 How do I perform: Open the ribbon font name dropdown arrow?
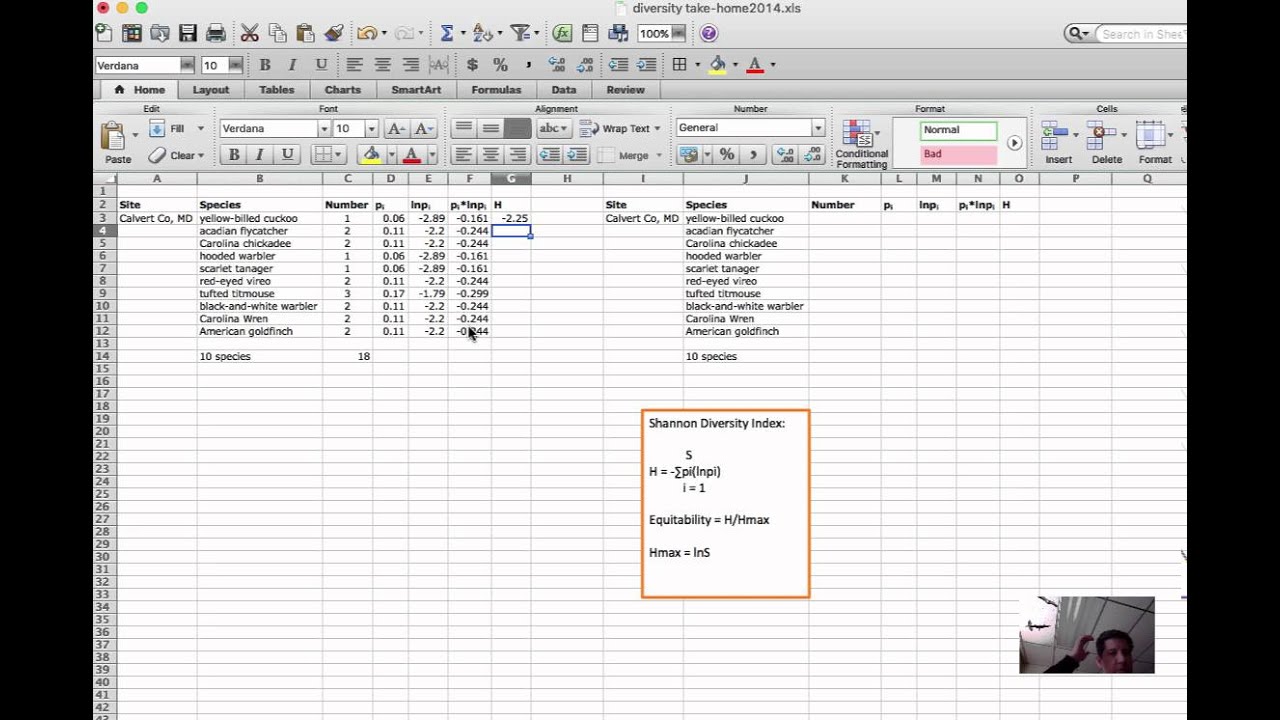click(x=323, y=129)
